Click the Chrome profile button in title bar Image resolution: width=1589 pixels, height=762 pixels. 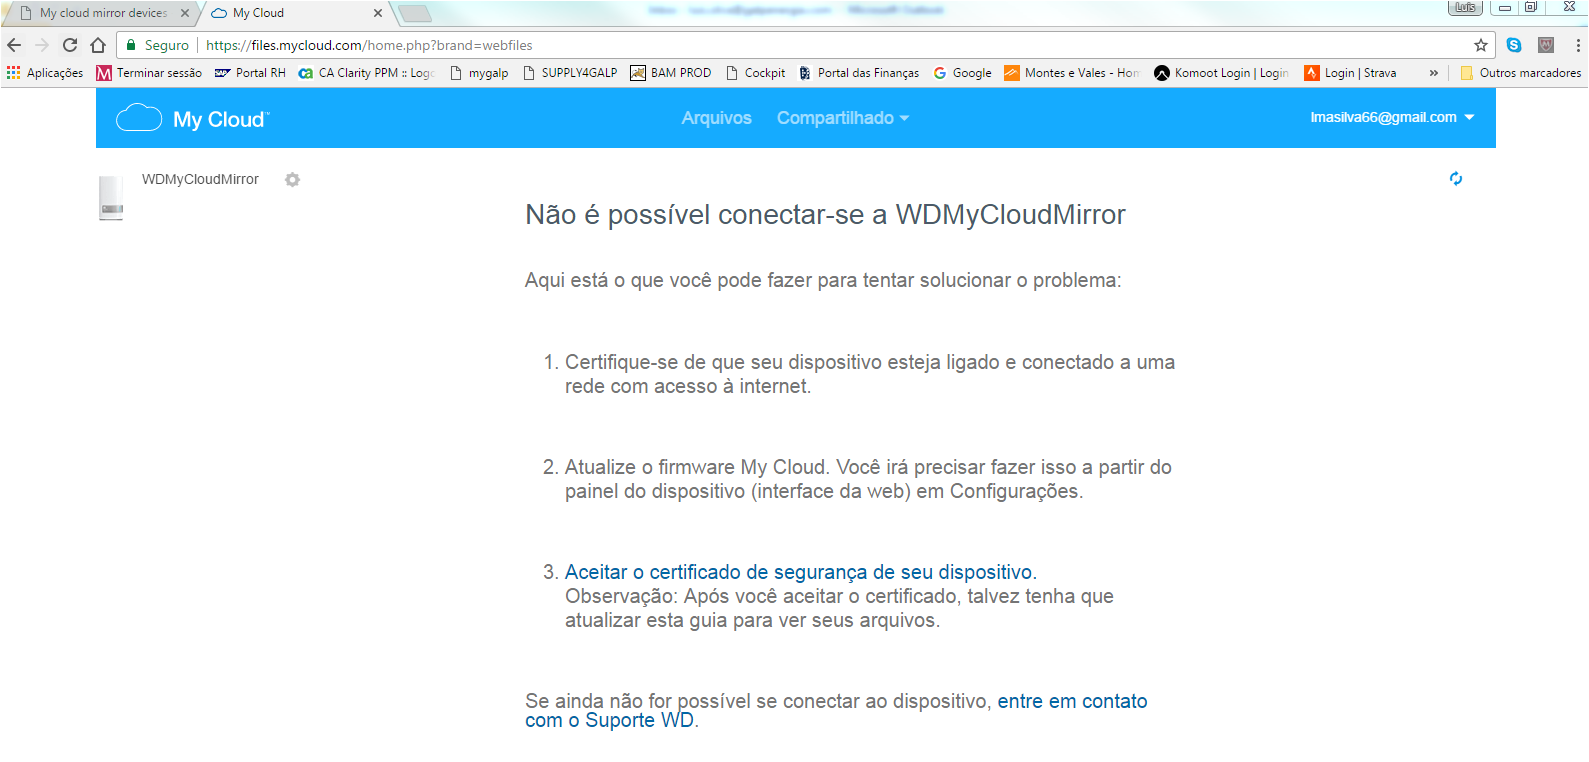pyautogui.click(x=1465, y=8)
